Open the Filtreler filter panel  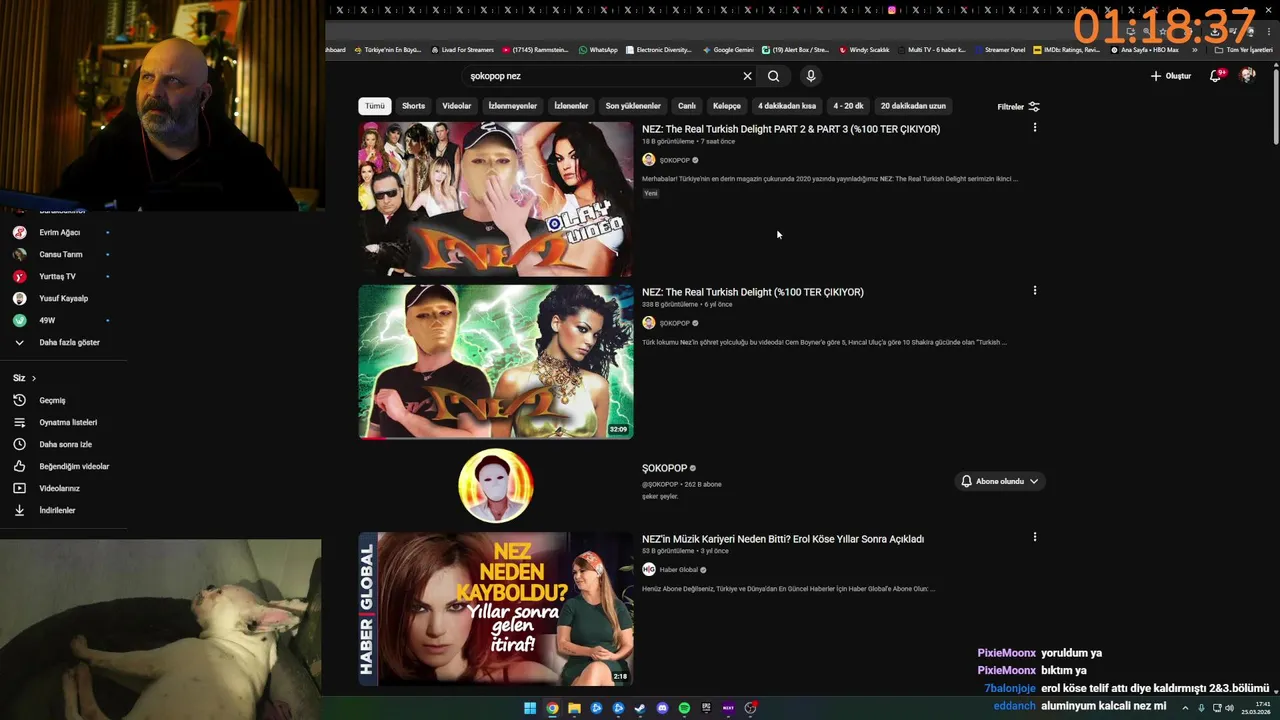1018,106
